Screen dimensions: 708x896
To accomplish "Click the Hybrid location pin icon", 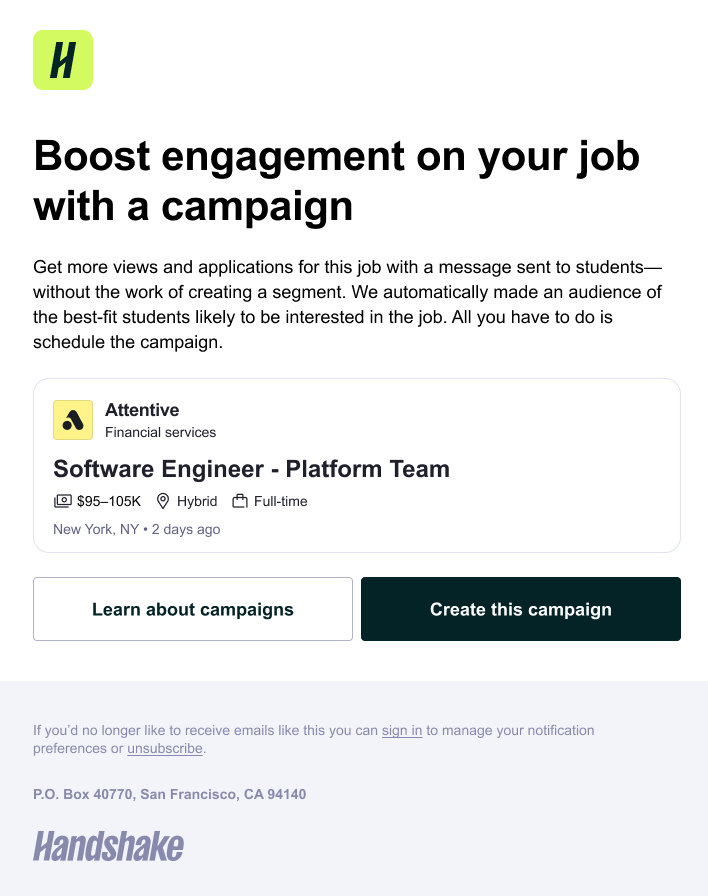I will (163, 501).
